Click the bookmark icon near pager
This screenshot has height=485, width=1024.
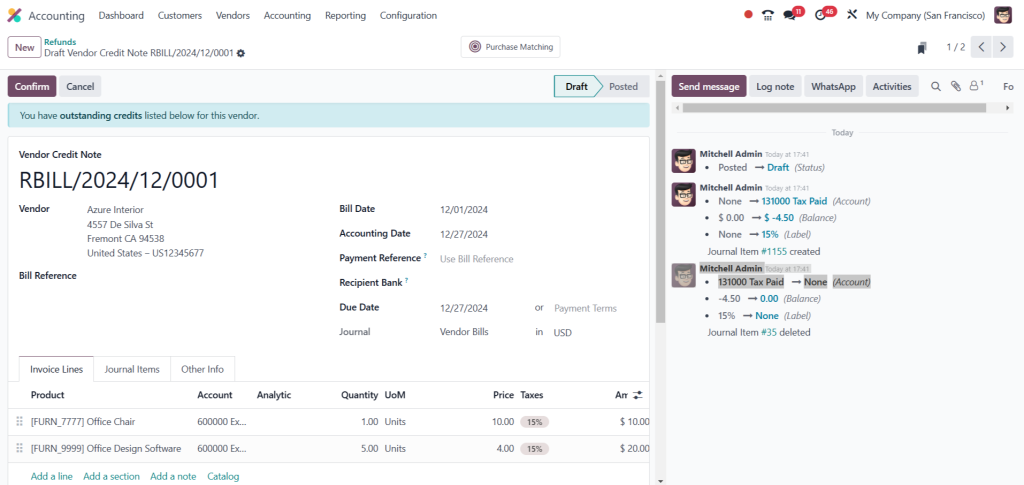(x=921, y=48)
